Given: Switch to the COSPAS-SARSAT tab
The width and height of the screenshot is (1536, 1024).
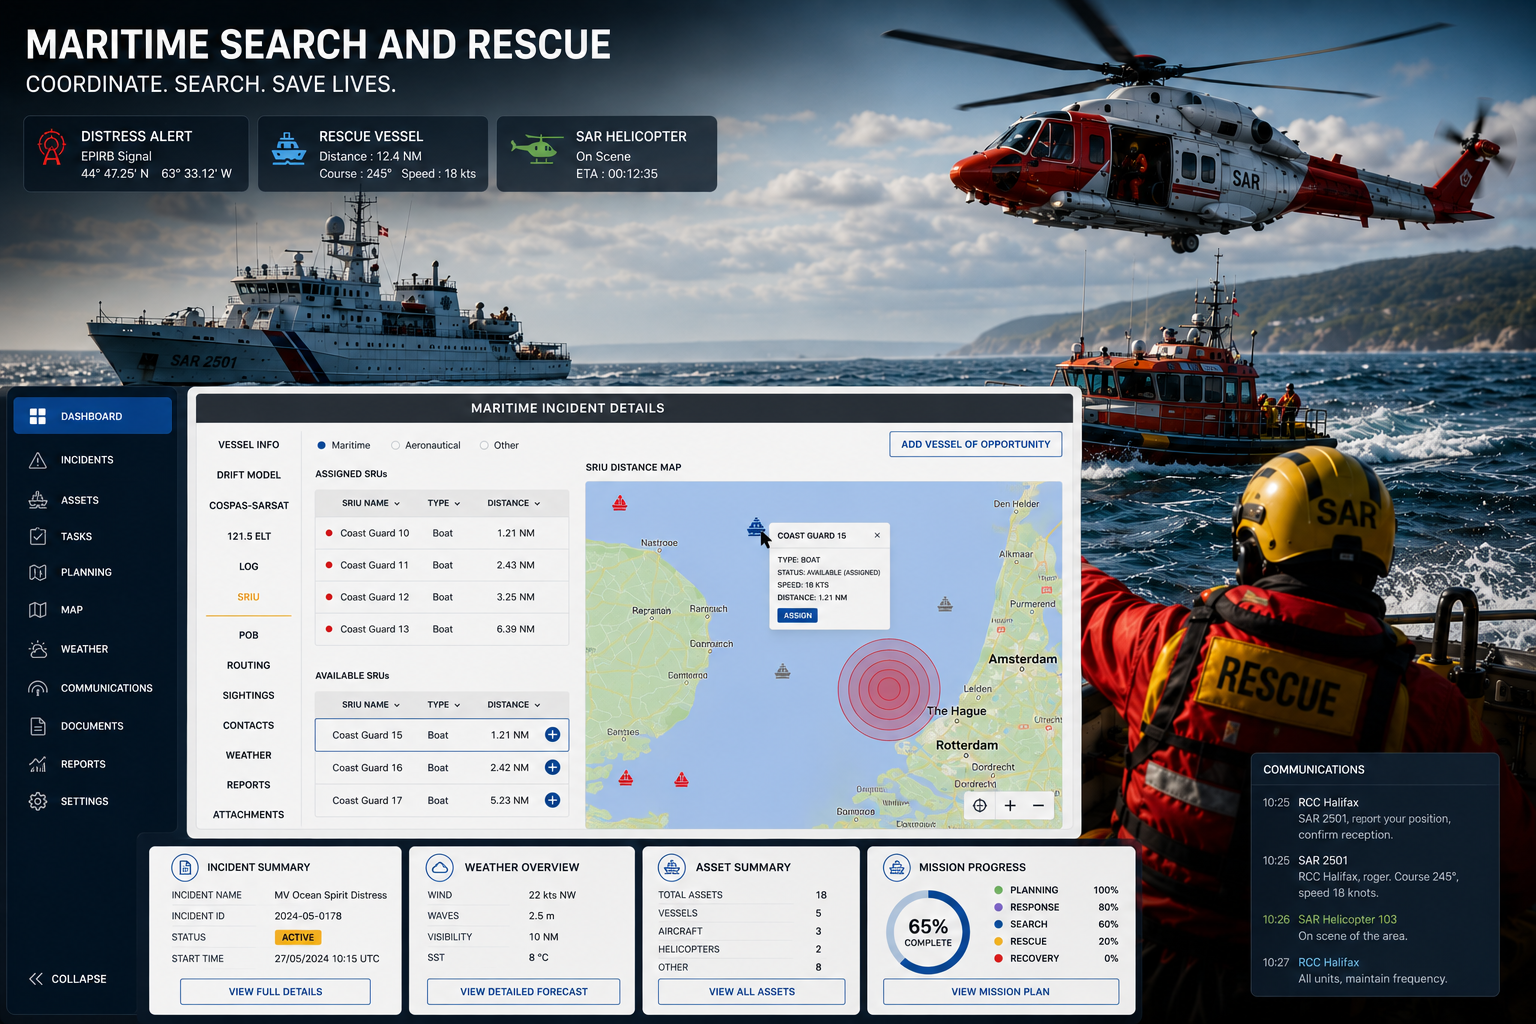Looking at the screenshot, I should click(249, 506).
